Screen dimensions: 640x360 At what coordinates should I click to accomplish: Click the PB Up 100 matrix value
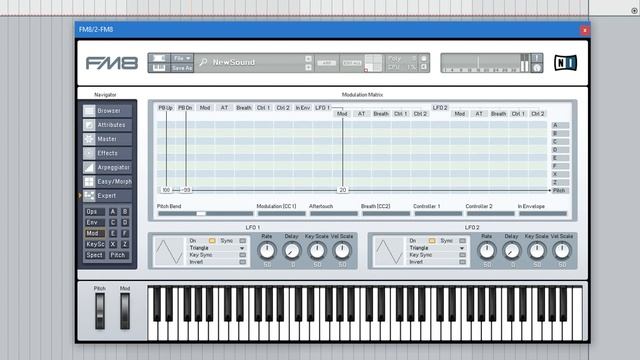pyautogui.click(x=166, y=190)
